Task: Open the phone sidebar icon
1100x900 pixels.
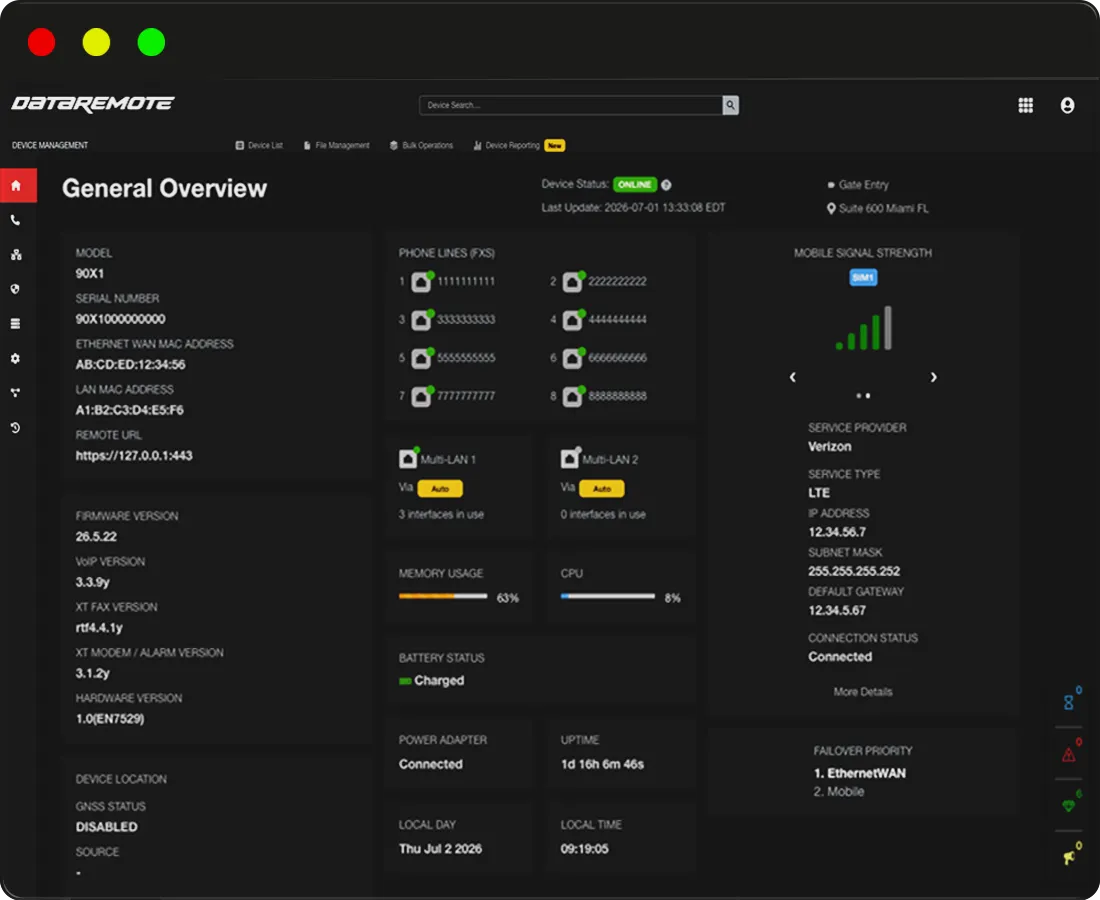Action: (x=15, y=220)
